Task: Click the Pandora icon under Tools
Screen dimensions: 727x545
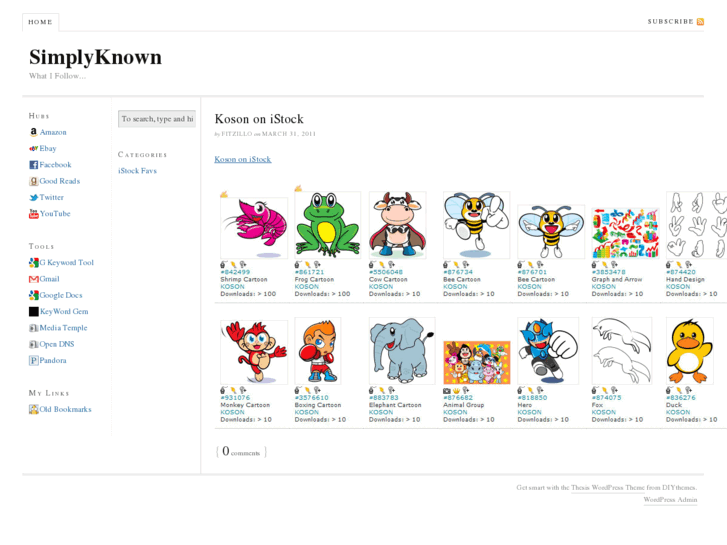Action: (x=33, y=361)
